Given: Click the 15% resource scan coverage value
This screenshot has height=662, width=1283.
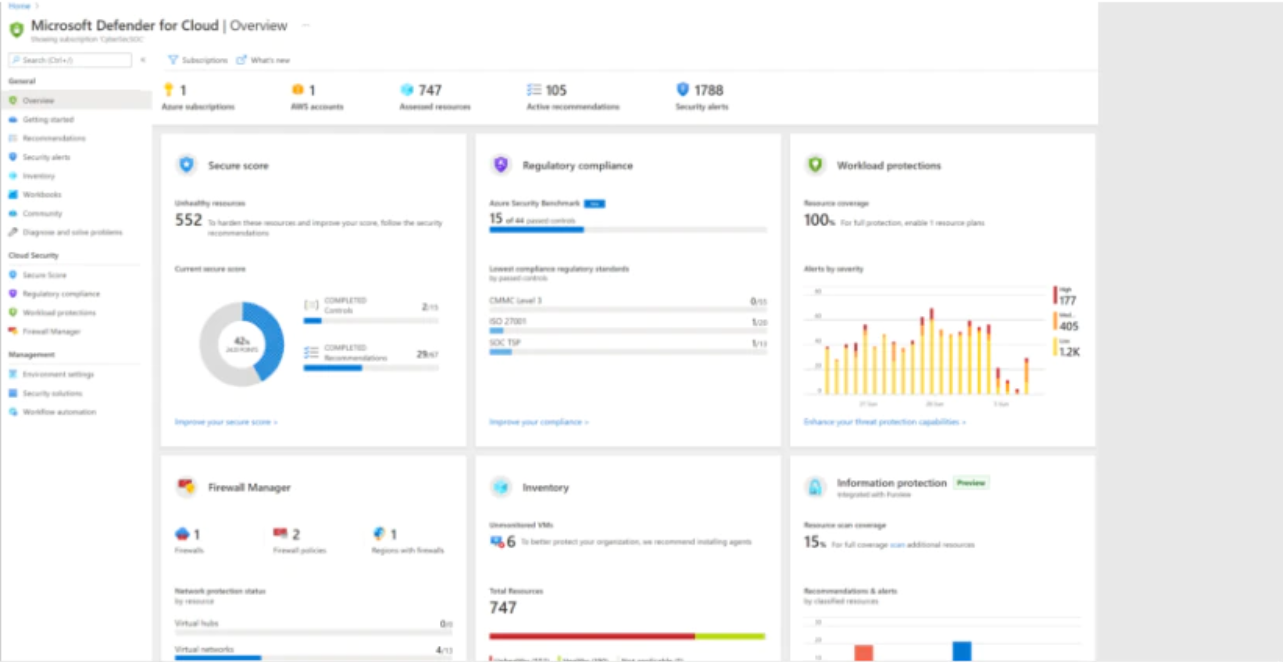Looking at the screenshot, I should [816, 543].
